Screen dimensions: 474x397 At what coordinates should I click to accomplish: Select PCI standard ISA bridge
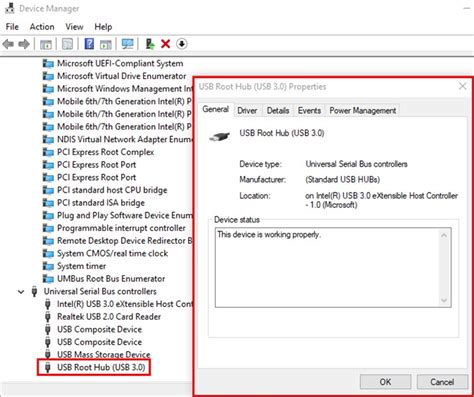click(101, 203)
